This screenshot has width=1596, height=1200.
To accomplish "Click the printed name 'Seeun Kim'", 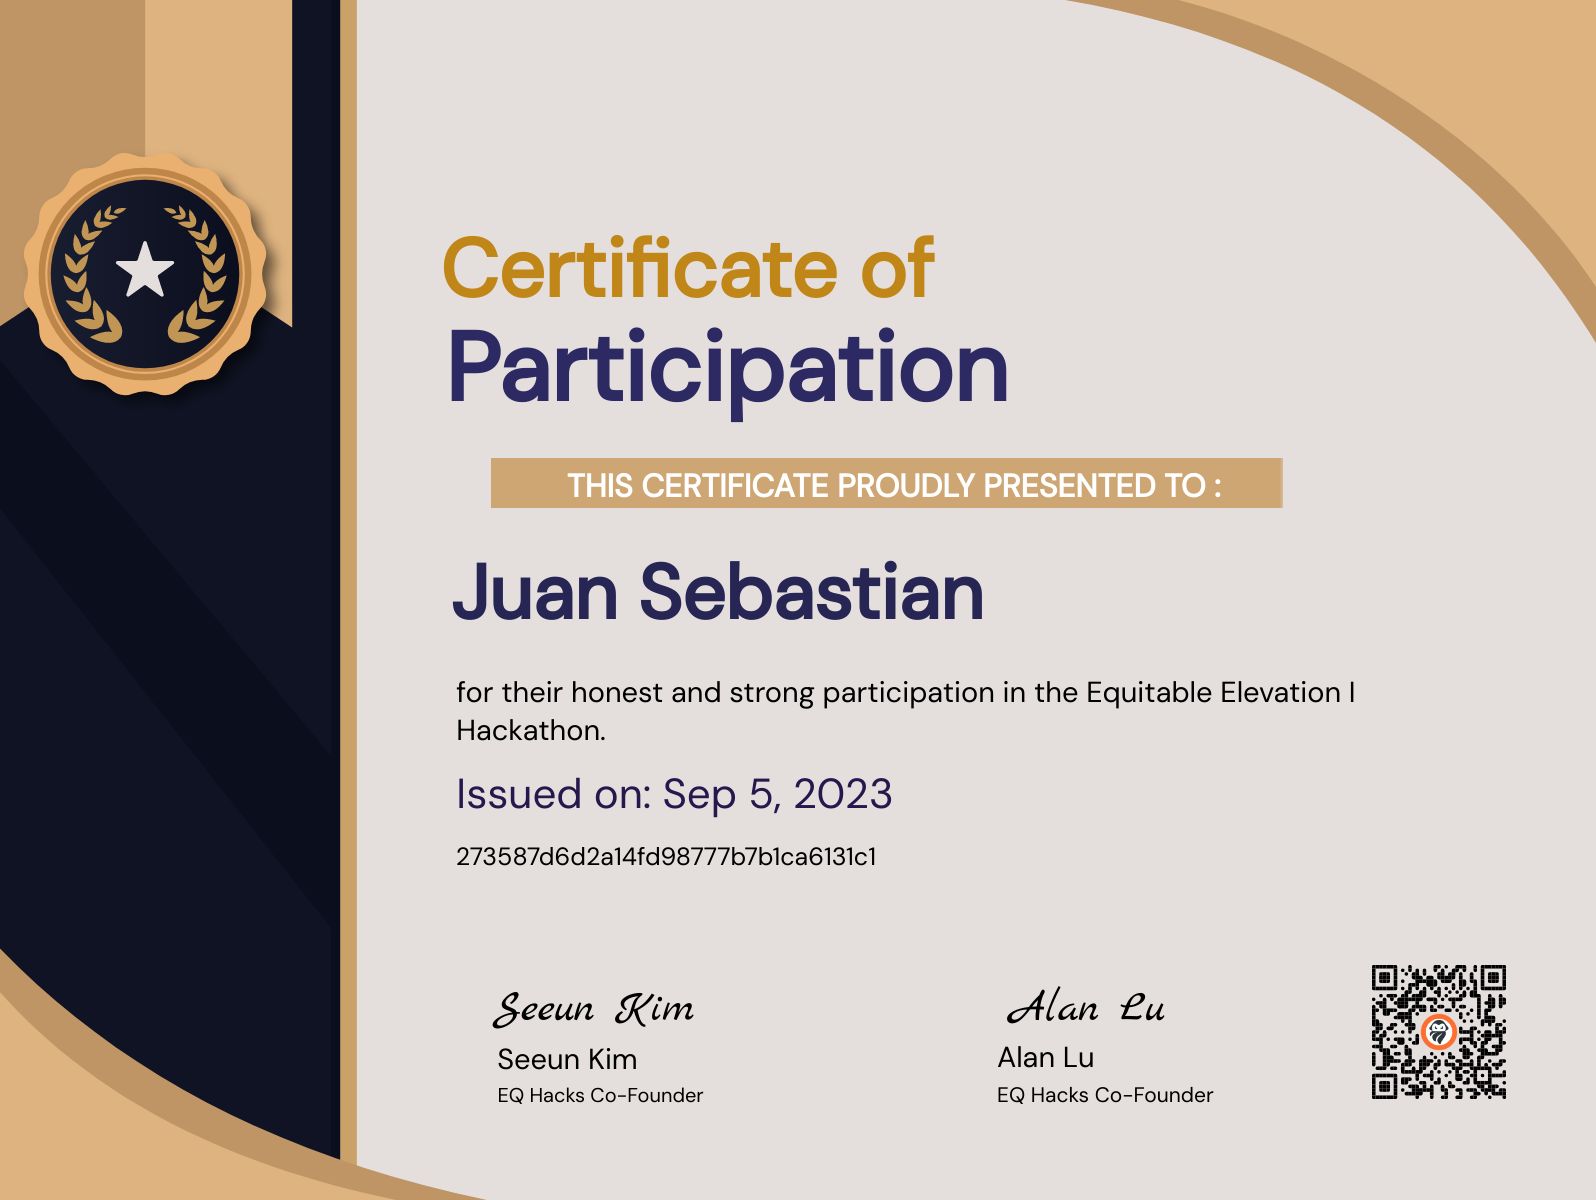I will 567,1059.
